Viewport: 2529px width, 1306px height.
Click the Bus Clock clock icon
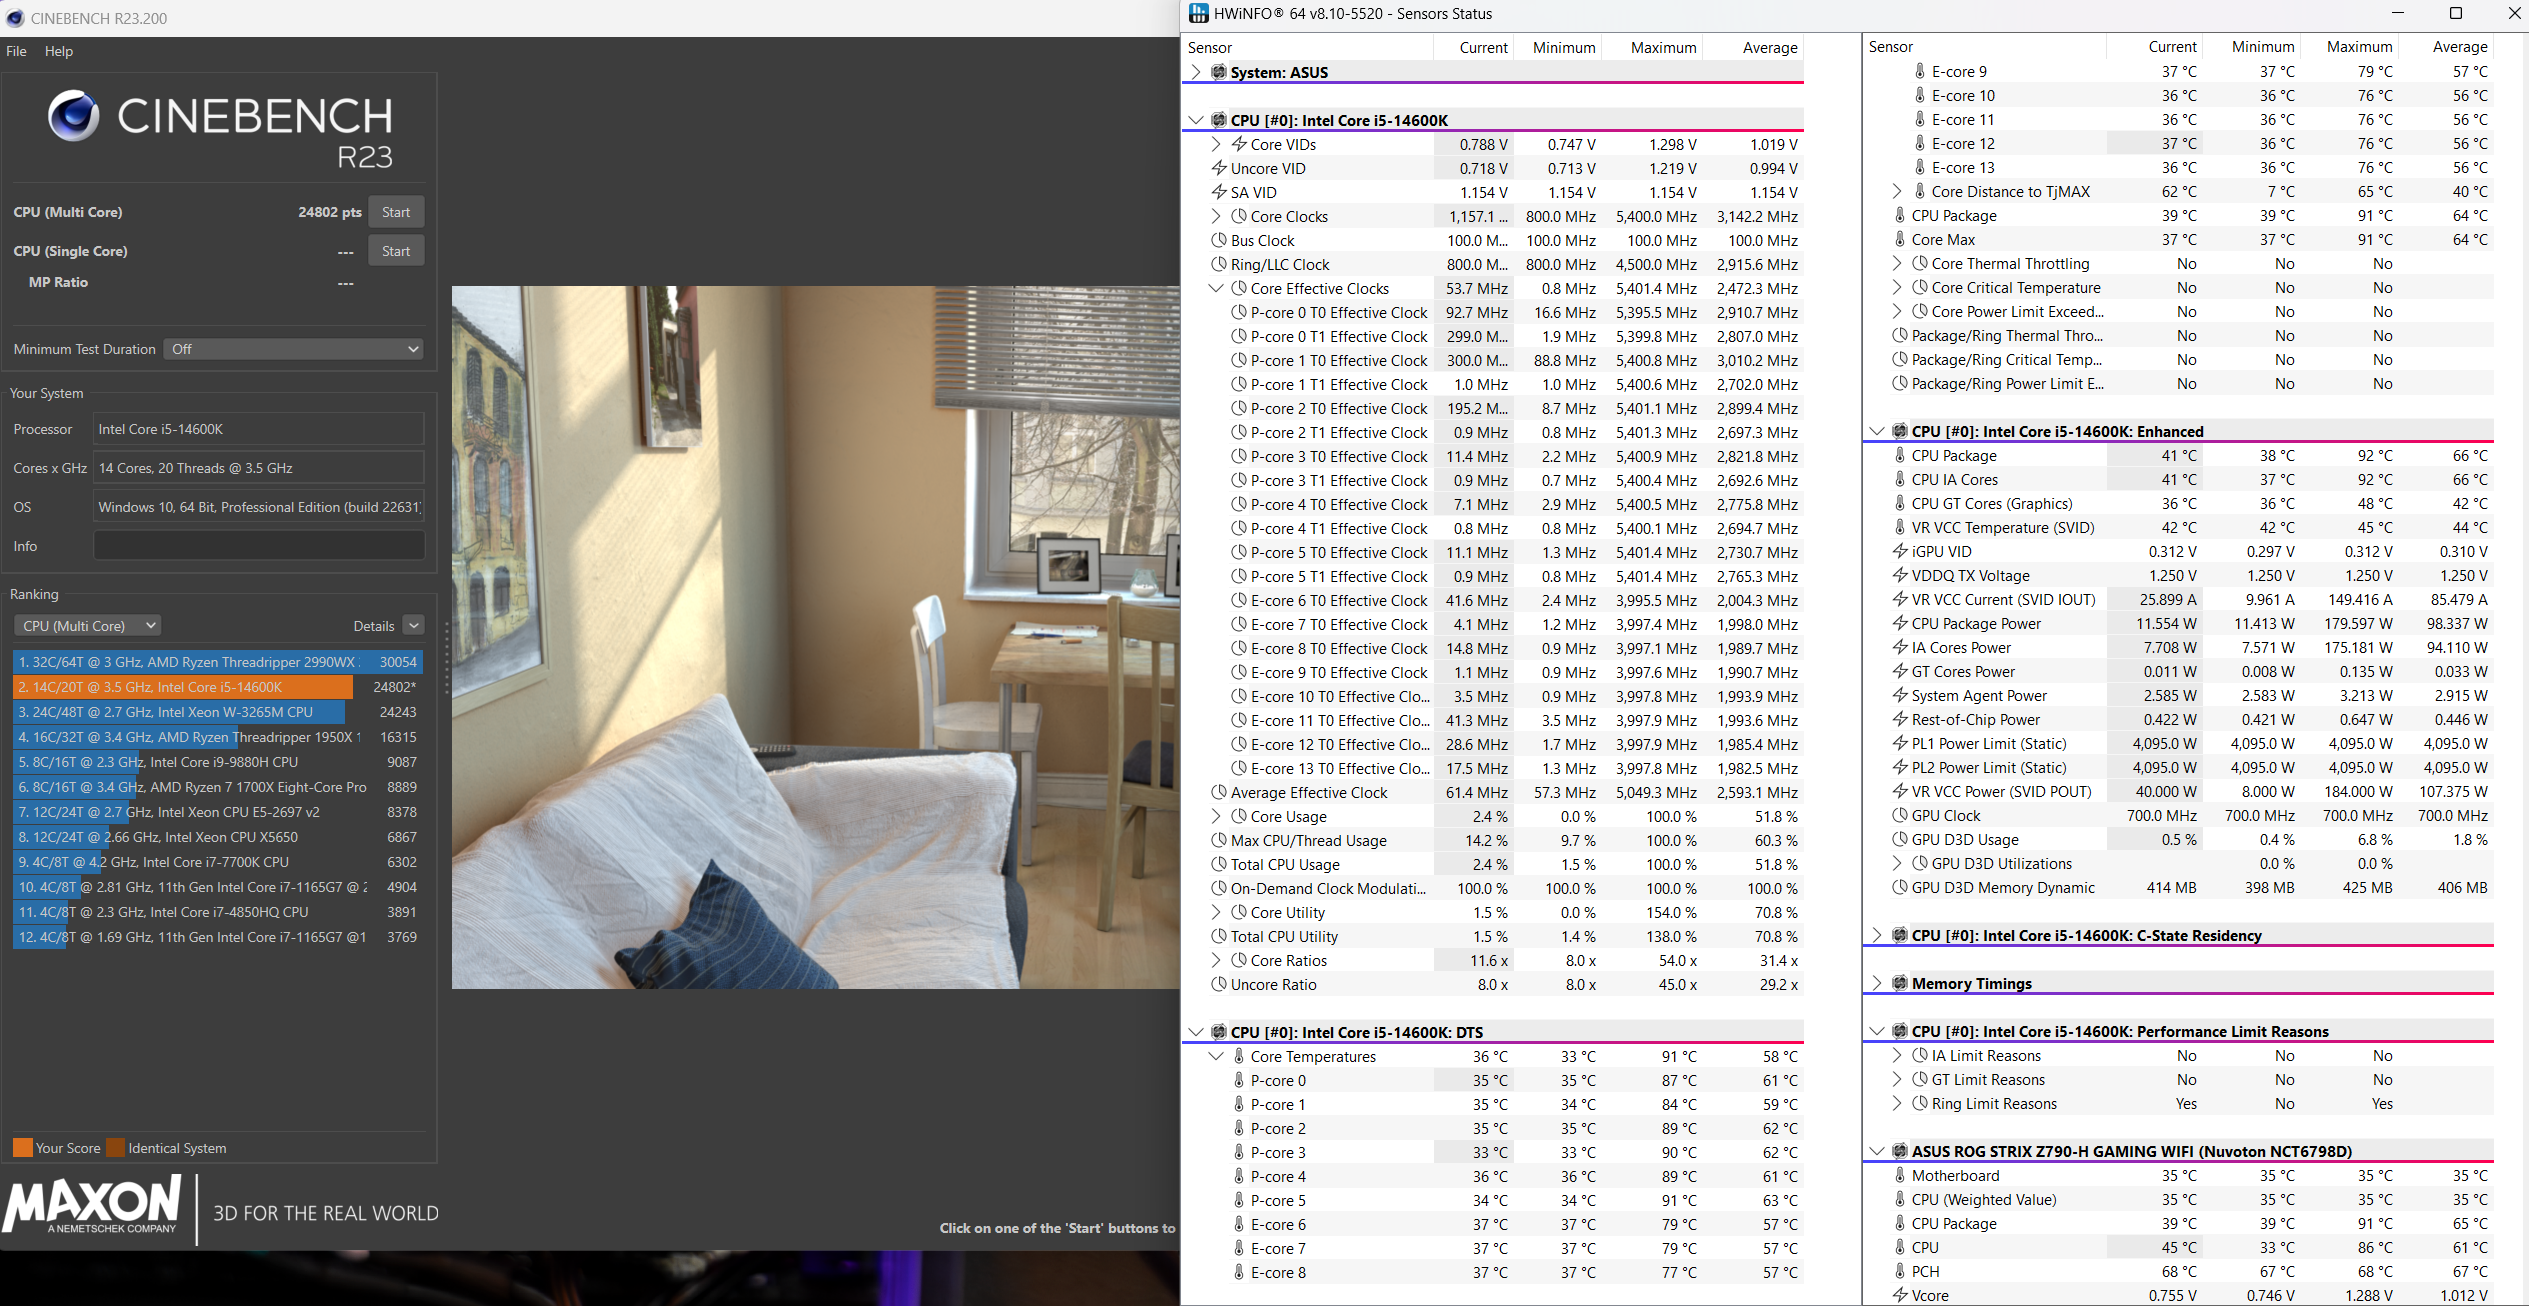tap(1219, 240)
